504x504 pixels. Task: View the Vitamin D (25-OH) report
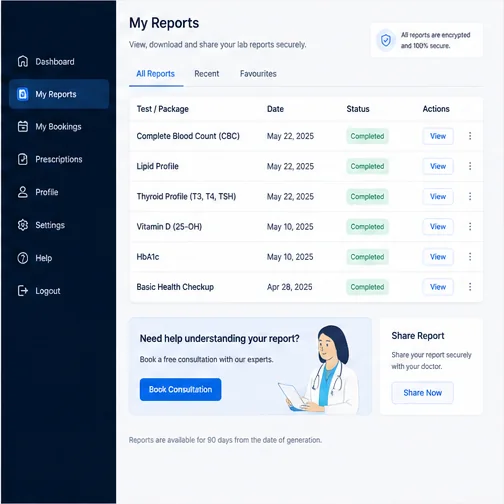pyautogui.click(x=438, y=227)
